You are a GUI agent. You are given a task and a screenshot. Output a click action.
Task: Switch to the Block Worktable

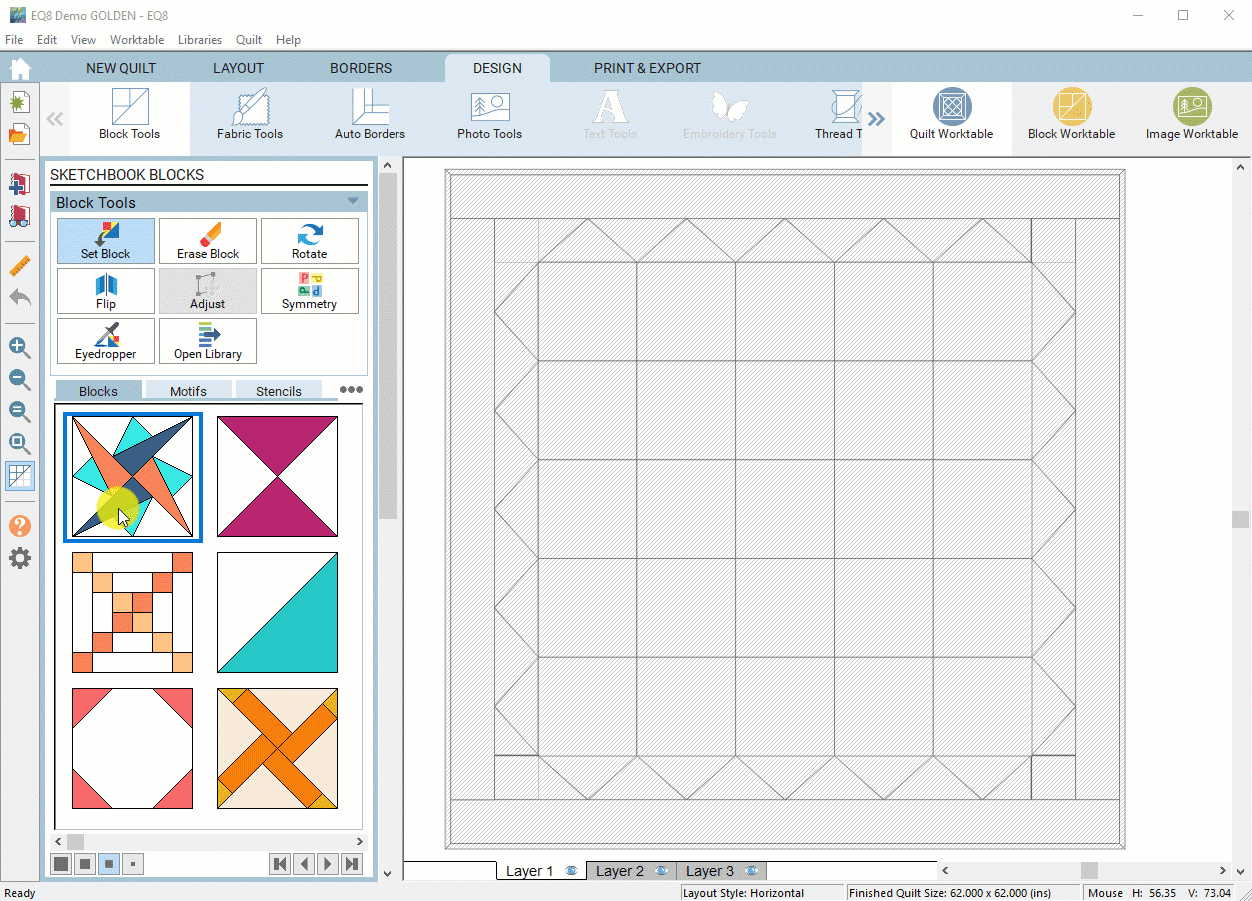(1071, 115)
